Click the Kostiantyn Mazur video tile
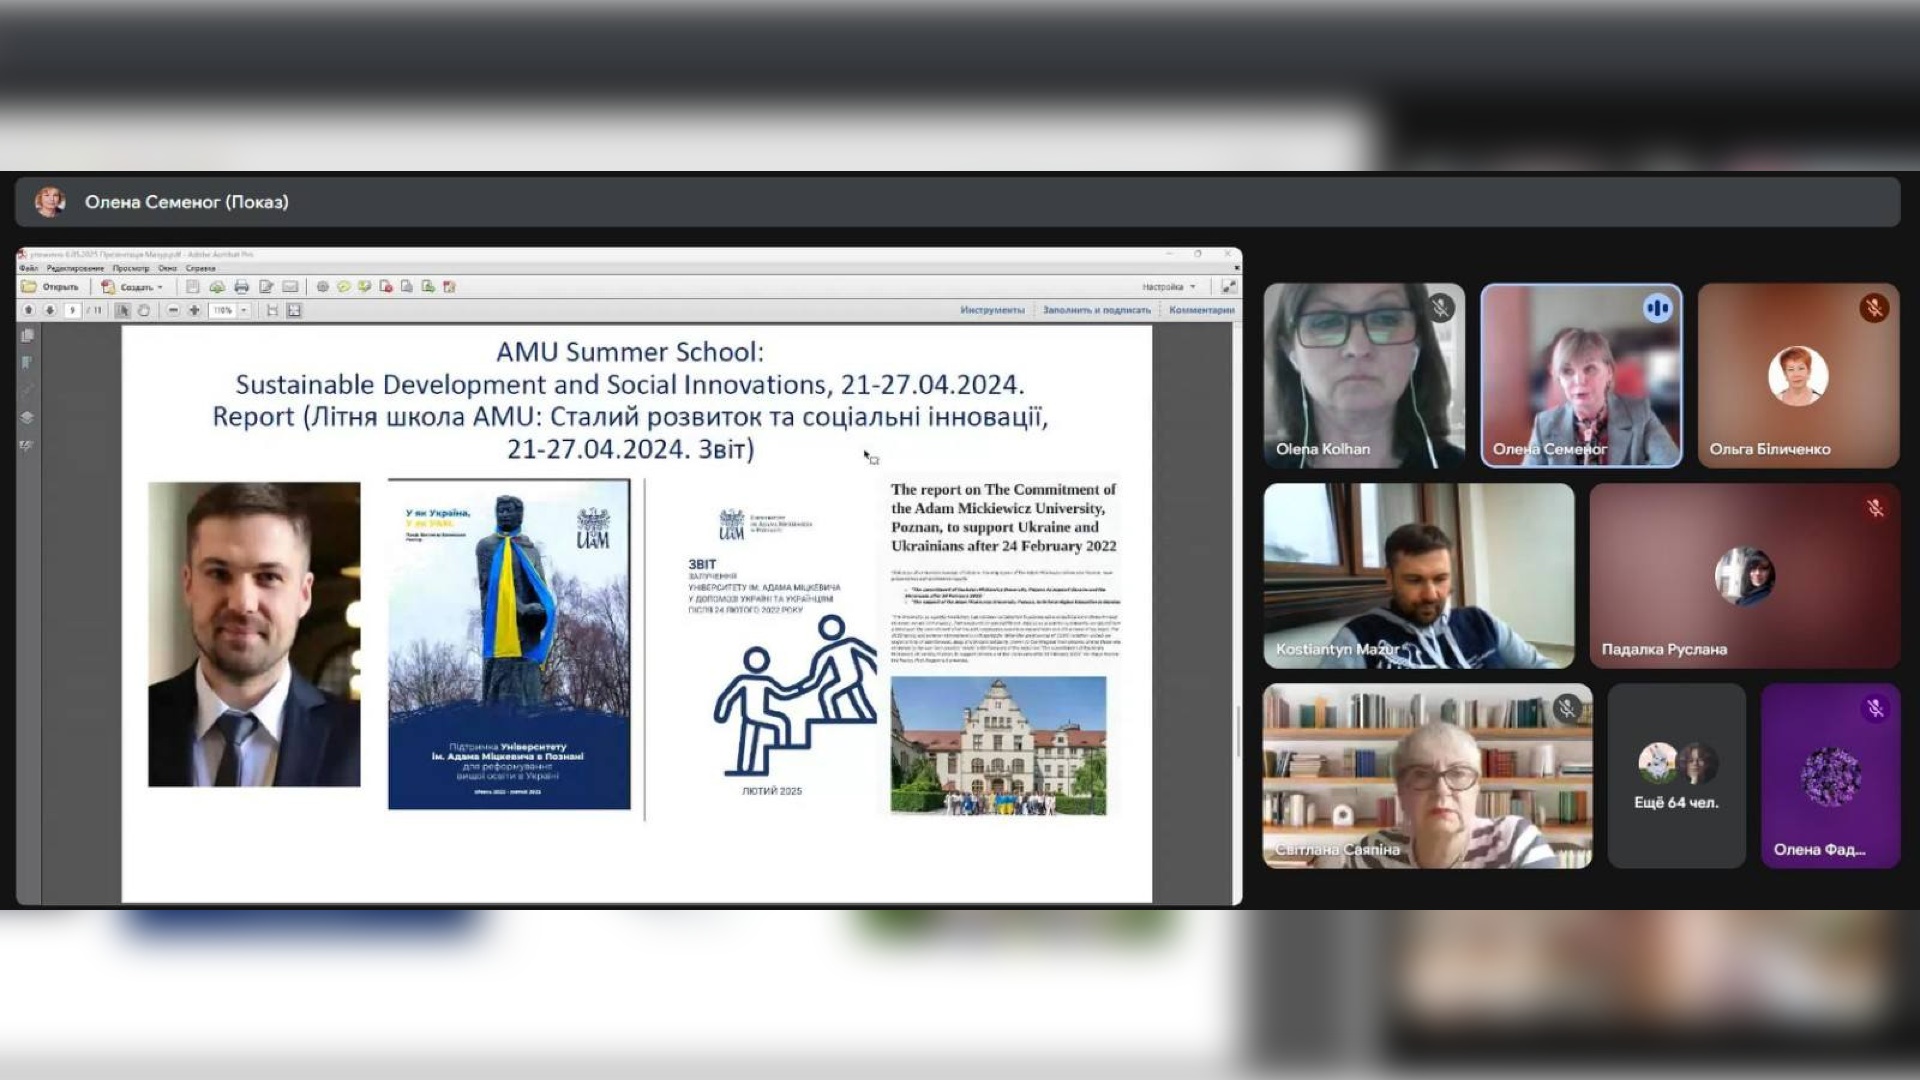 tap(1419, 576)
